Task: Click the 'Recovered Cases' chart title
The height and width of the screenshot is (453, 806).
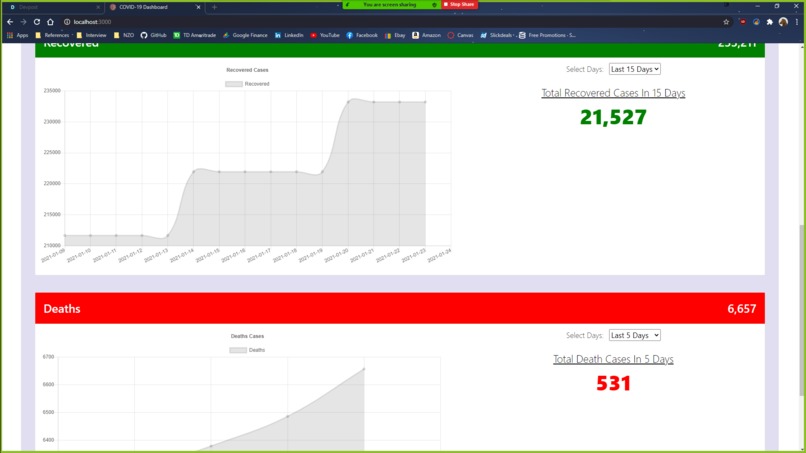Action: (x=247, y=70)
